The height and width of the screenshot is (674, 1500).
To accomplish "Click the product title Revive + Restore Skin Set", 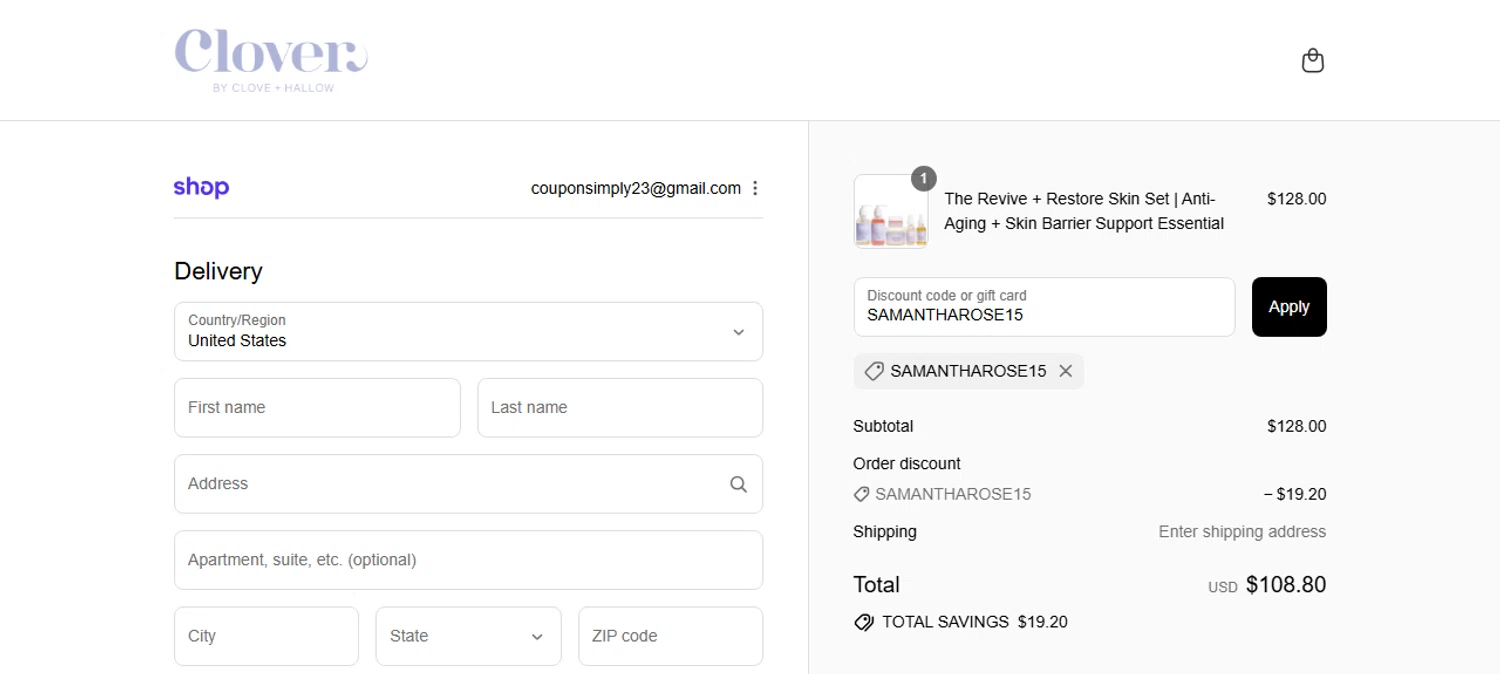I will click(x=1084, y=211).
